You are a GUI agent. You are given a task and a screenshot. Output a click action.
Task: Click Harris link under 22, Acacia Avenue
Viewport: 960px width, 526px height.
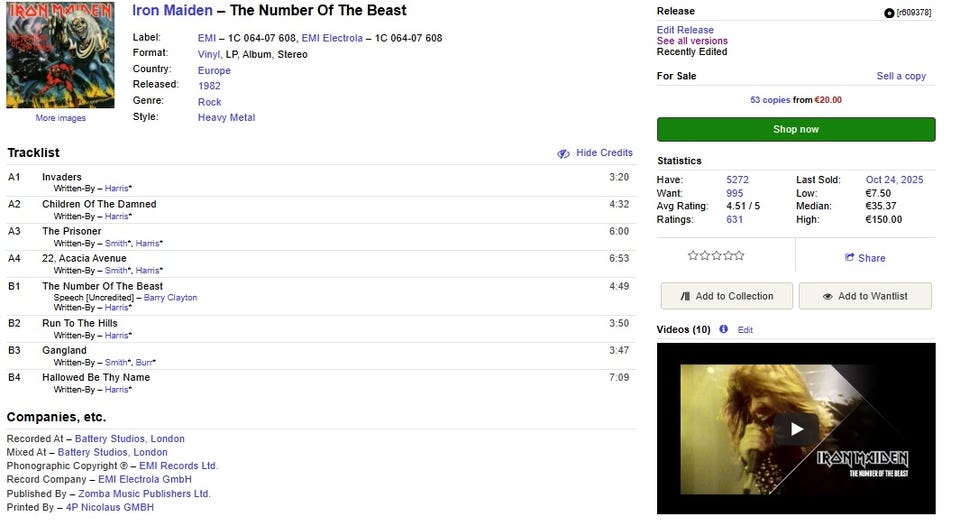(x=148, y=271)
